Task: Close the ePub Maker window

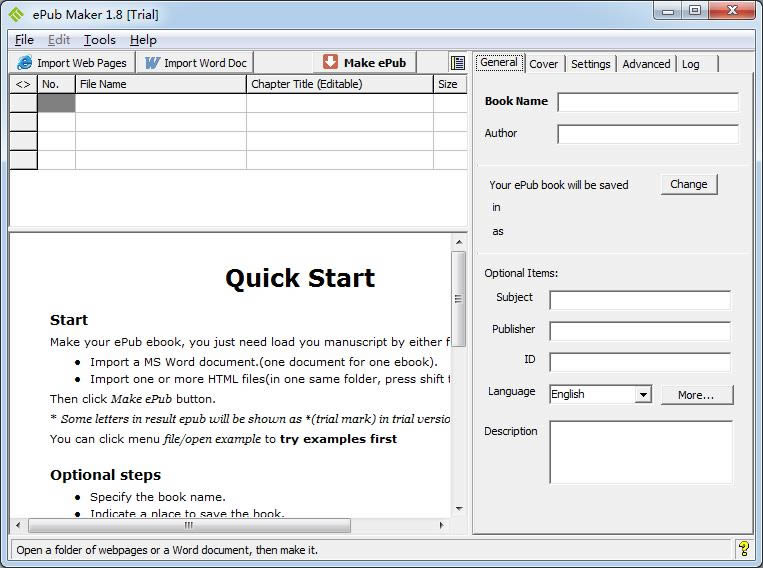Action: click(x=732, y=11)
